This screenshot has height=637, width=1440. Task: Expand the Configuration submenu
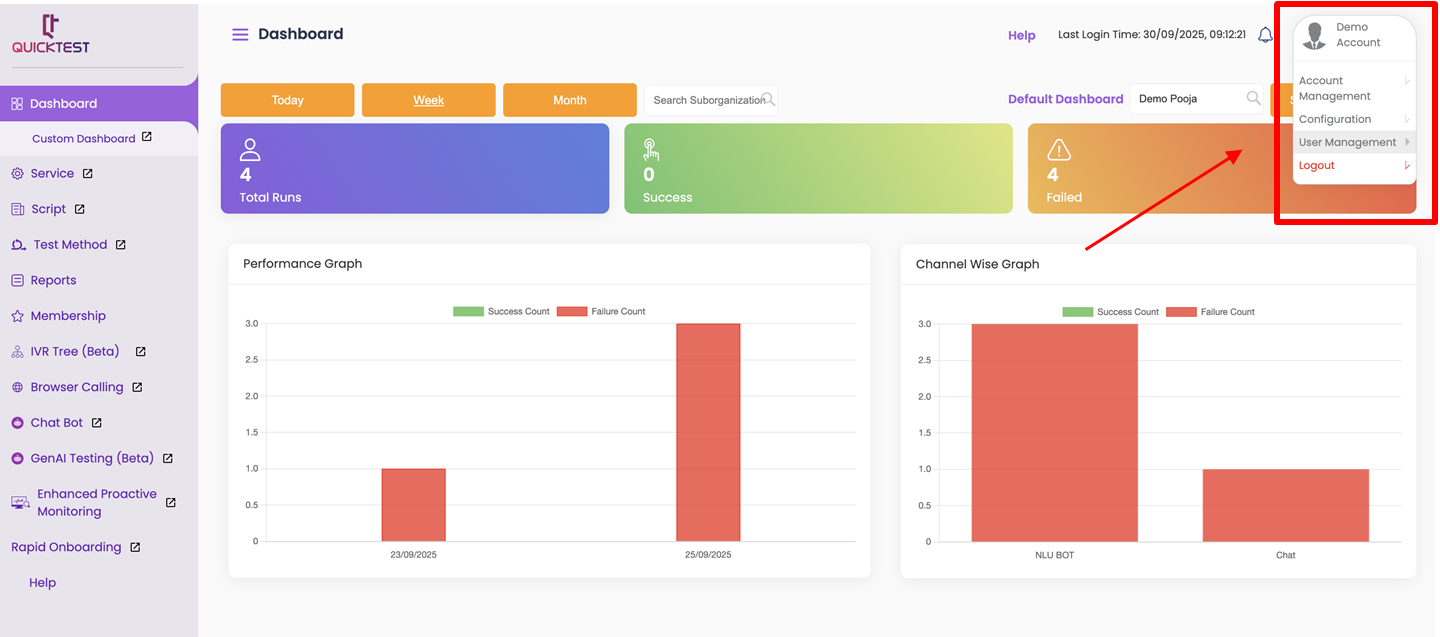[x=1407, y=119]
